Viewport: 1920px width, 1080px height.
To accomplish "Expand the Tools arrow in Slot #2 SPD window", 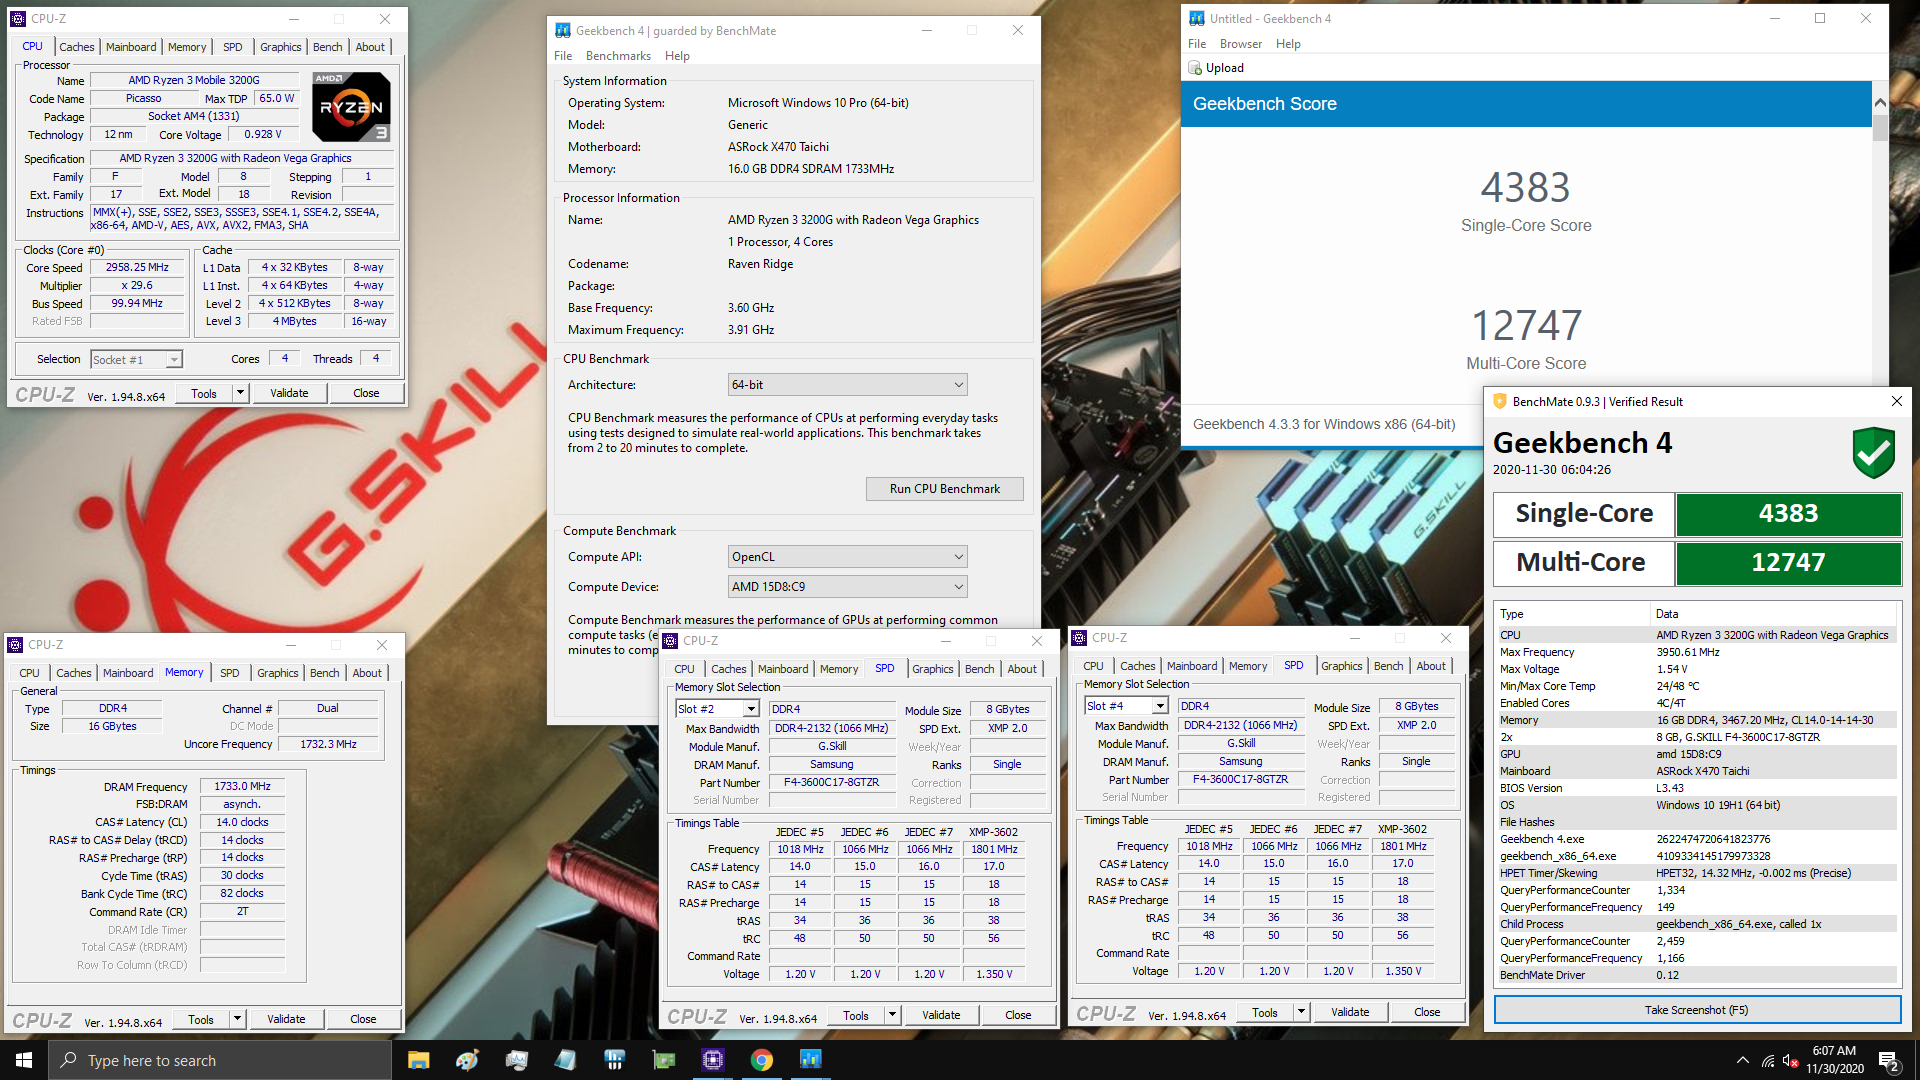I will (892, 1016).
